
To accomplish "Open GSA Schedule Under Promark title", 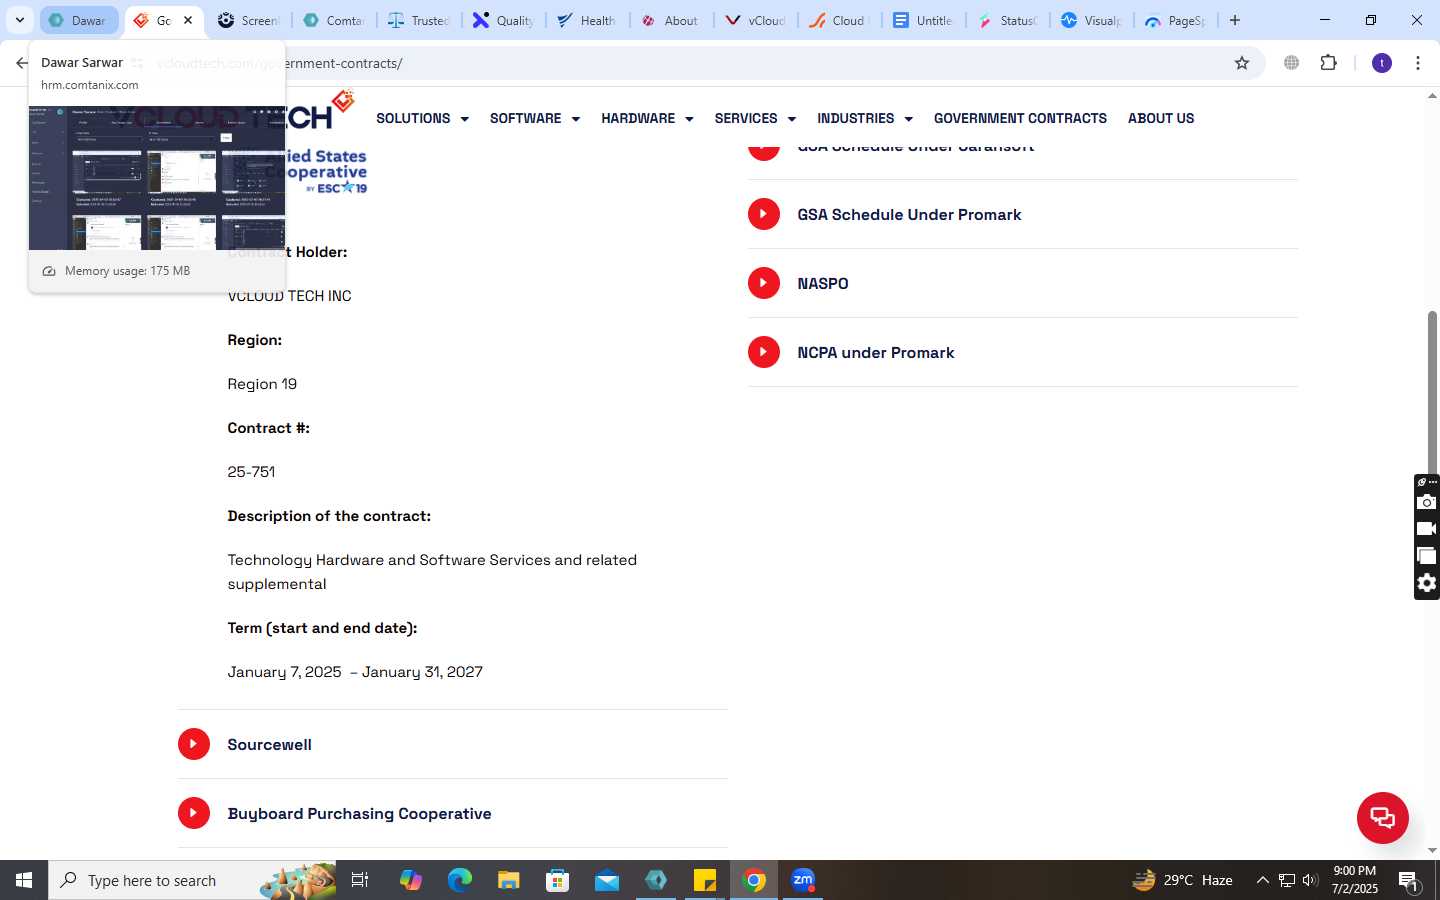I will [x=909, y=214].
